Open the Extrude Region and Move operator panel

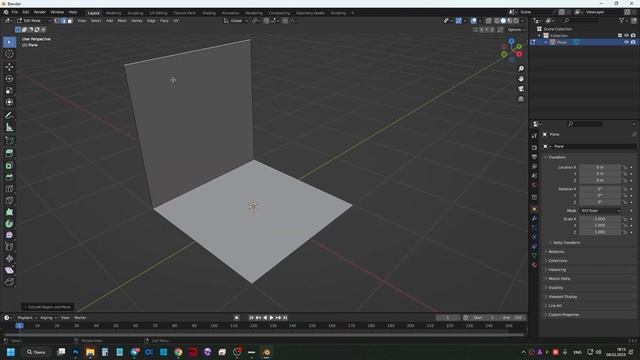48,307
